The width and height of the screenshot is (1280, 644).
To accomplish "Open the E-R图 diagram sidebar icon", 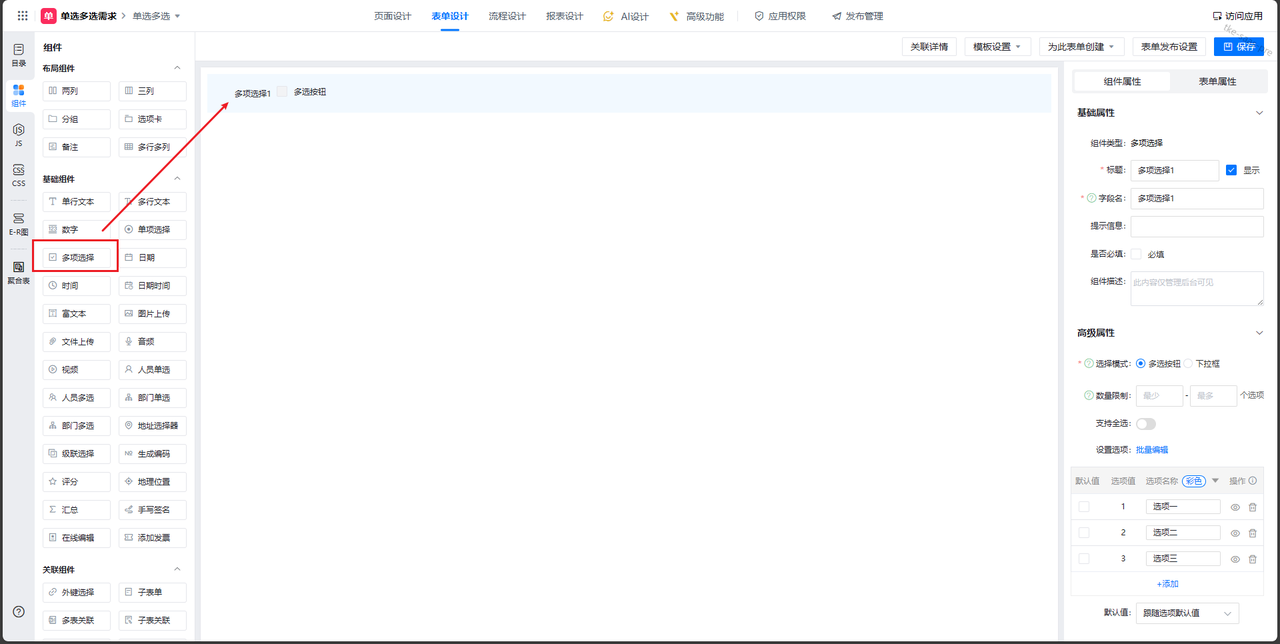I will tap(18, 223).
